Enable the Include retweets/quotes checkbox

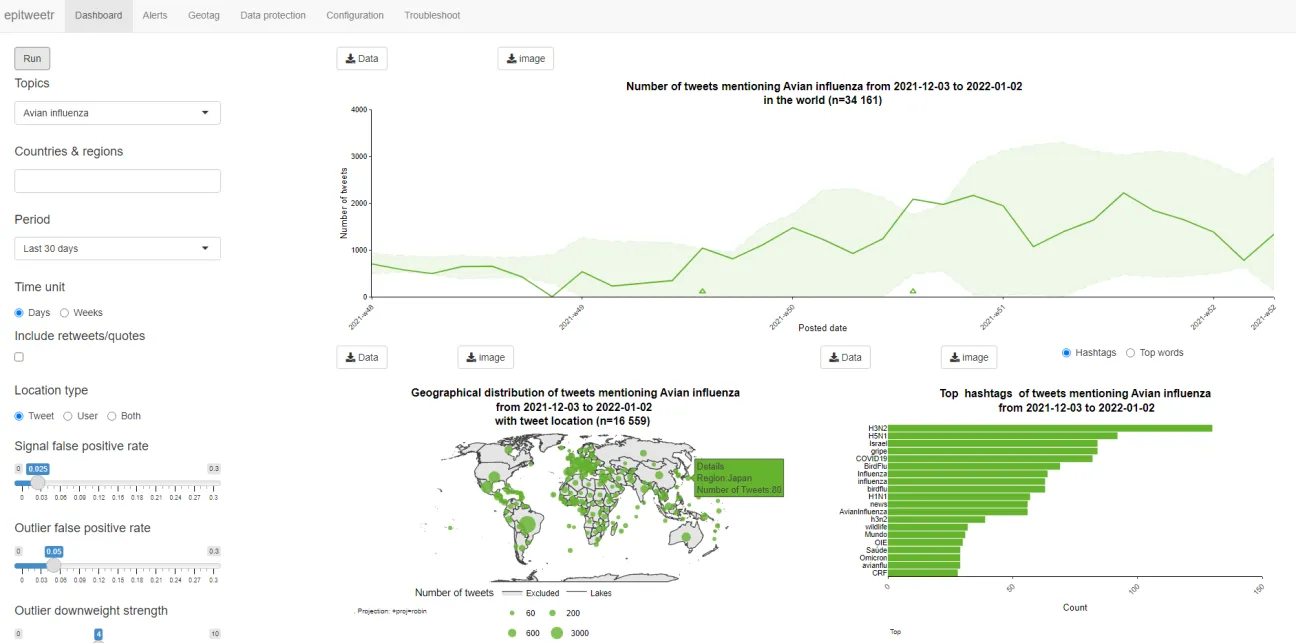click(17, 356)
